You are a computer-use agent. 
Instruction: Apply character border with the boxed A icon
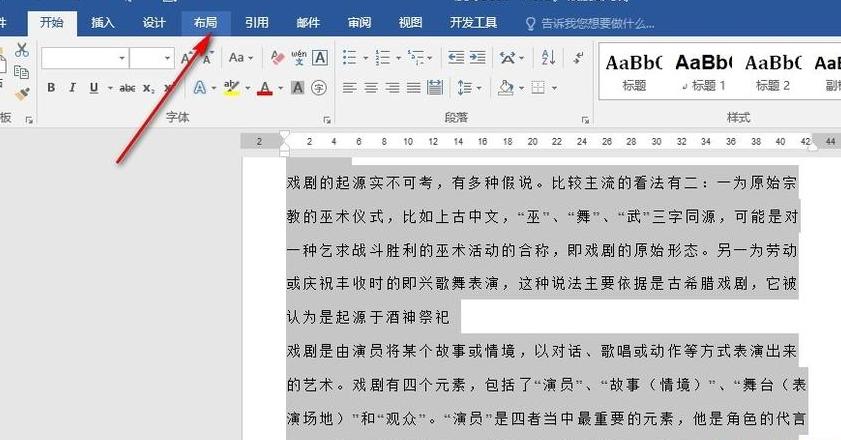coord(320,57)
